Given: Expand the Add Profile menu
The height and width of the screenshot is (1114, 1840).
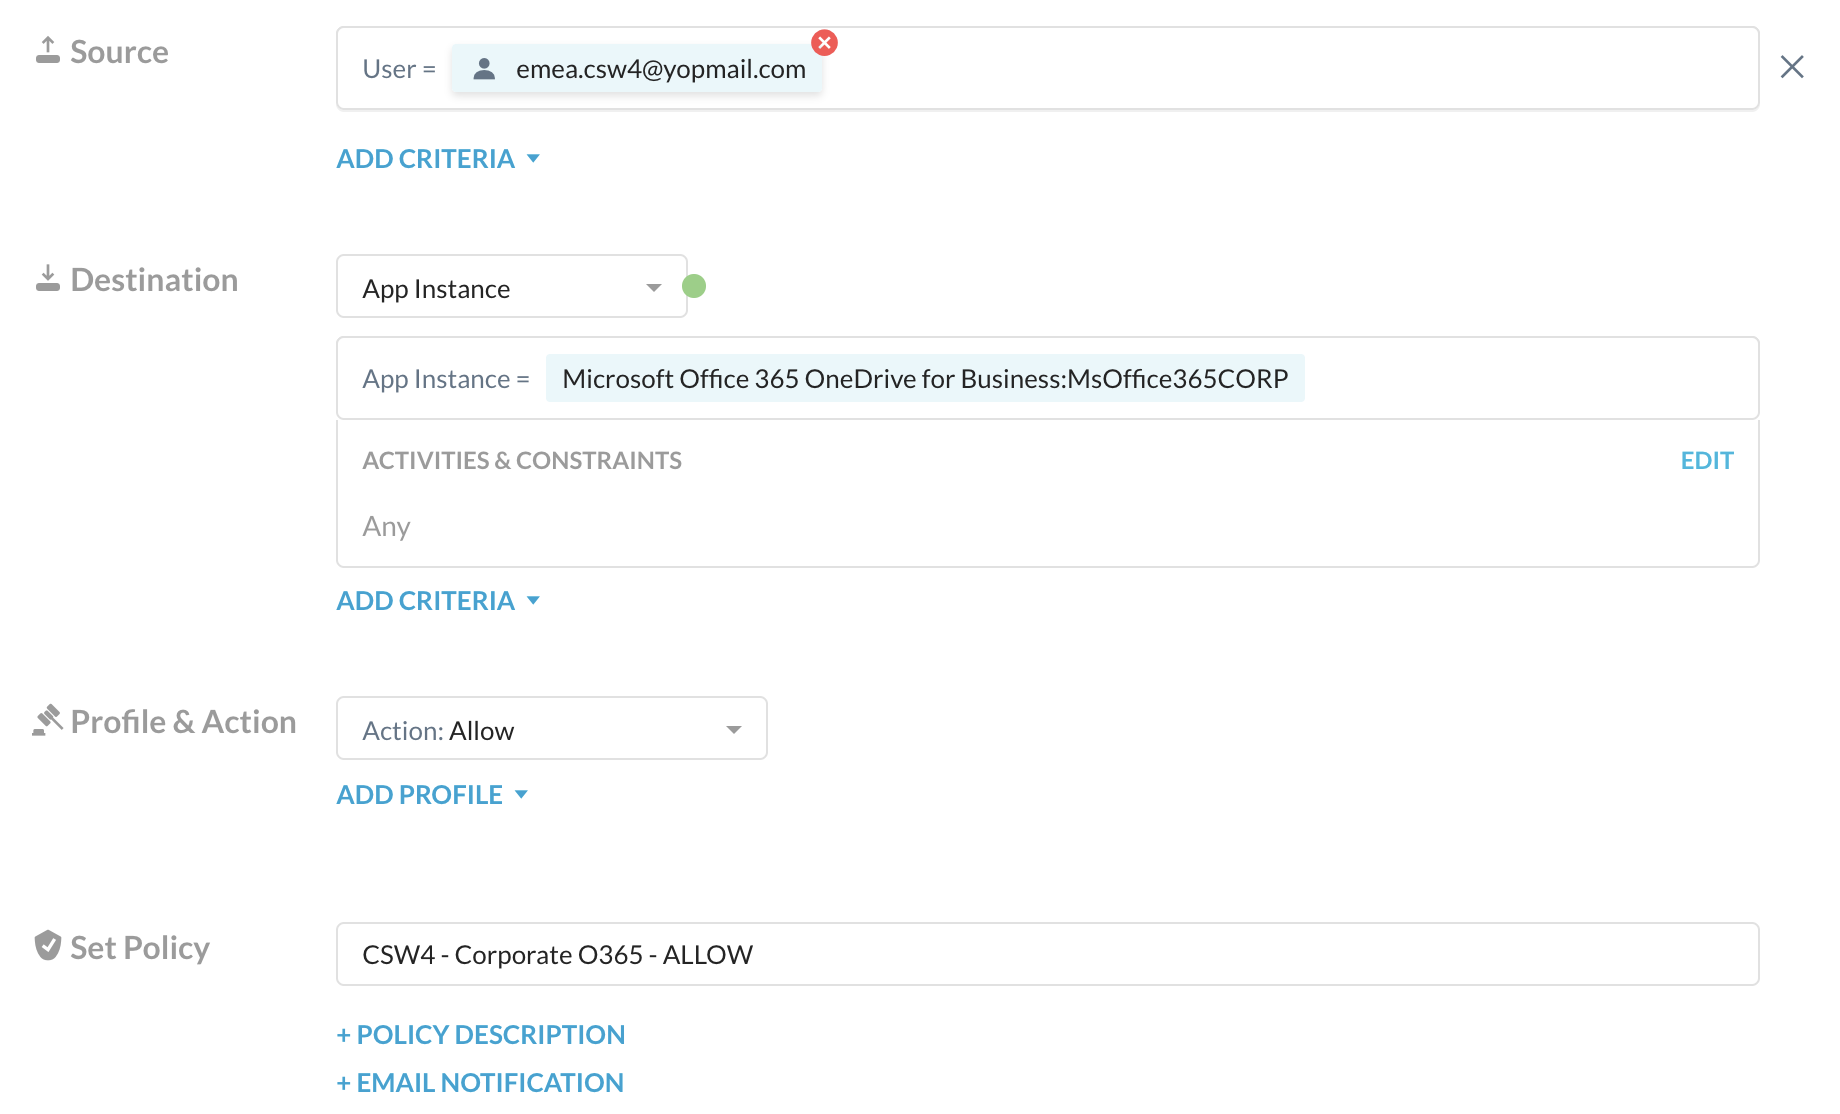Looking at the screenshot, I should point(432,795).
